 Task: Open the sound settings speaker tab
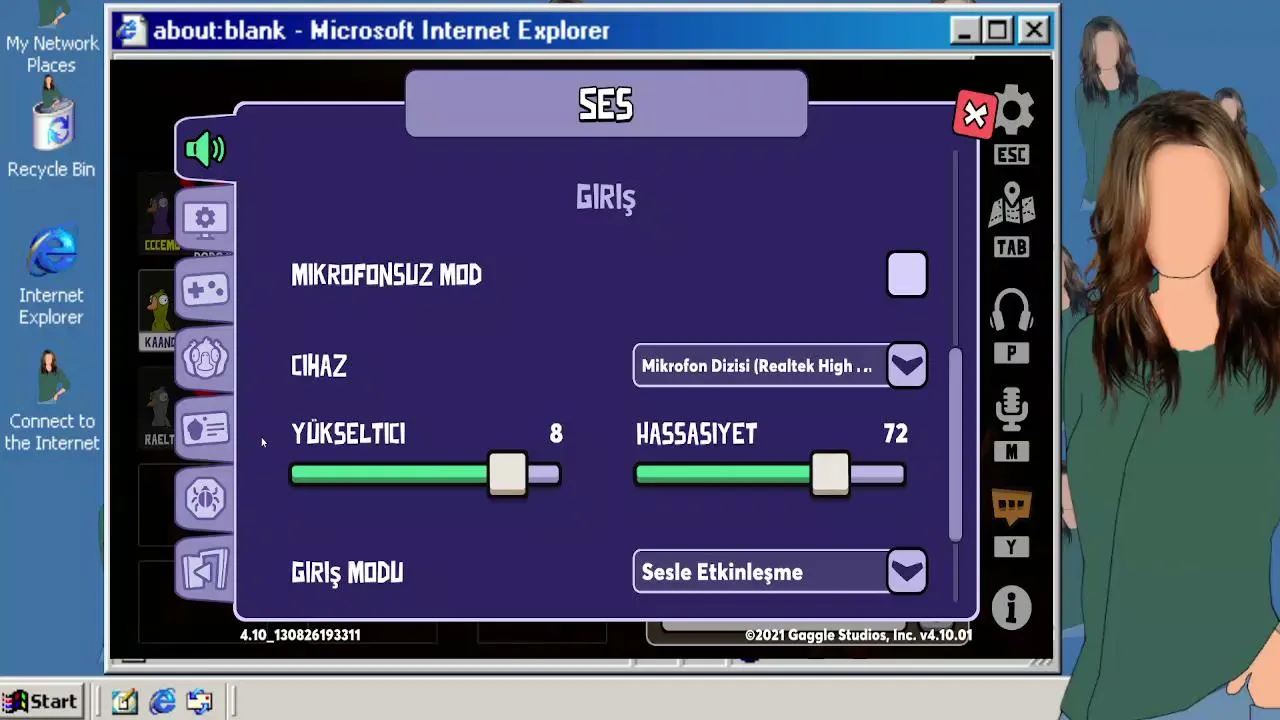[205, 150]
